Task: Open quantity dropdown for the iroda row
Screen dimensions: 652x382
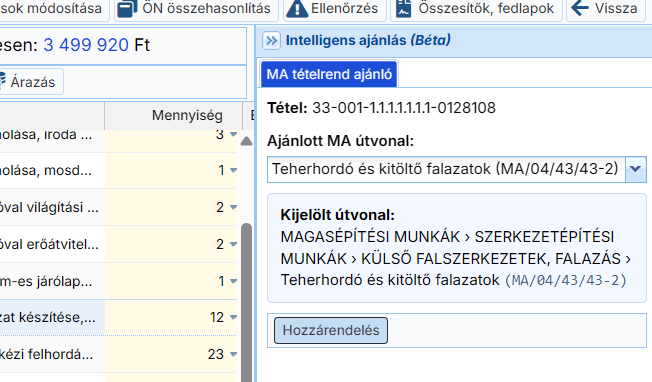Action: coord(233,134)
